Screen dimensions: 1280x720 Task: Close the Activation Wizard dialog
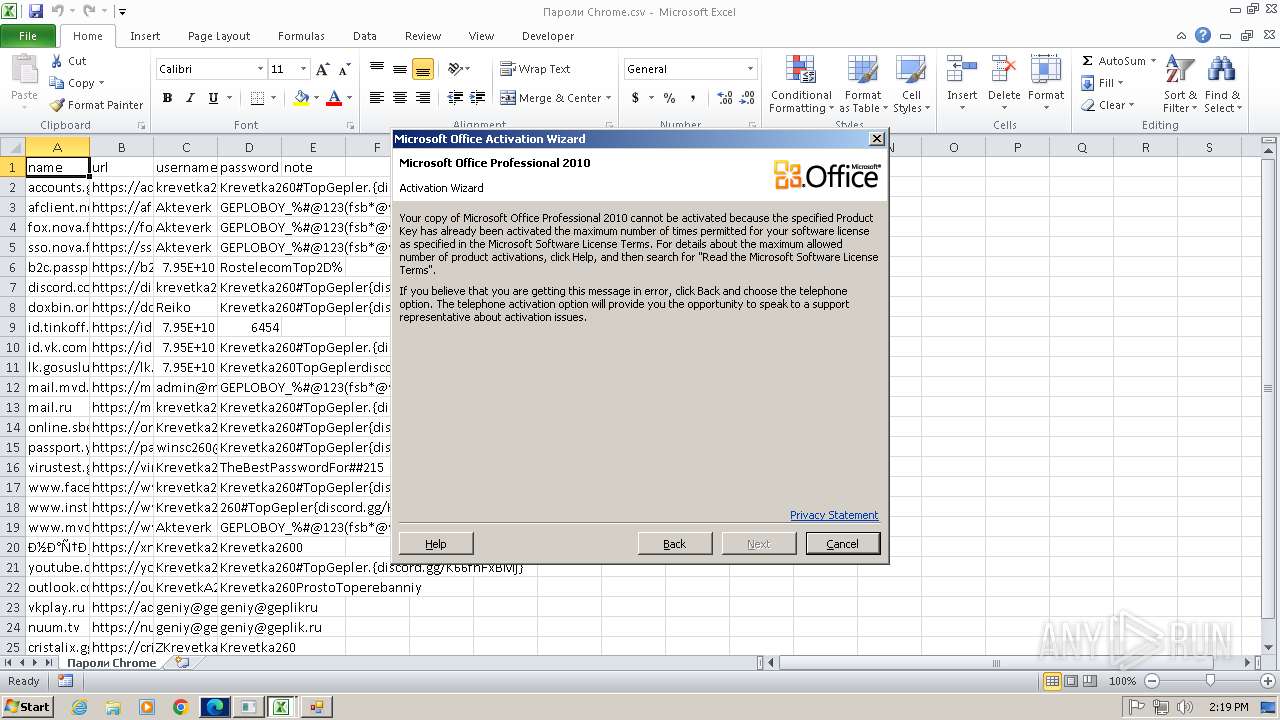pos(877,139)
